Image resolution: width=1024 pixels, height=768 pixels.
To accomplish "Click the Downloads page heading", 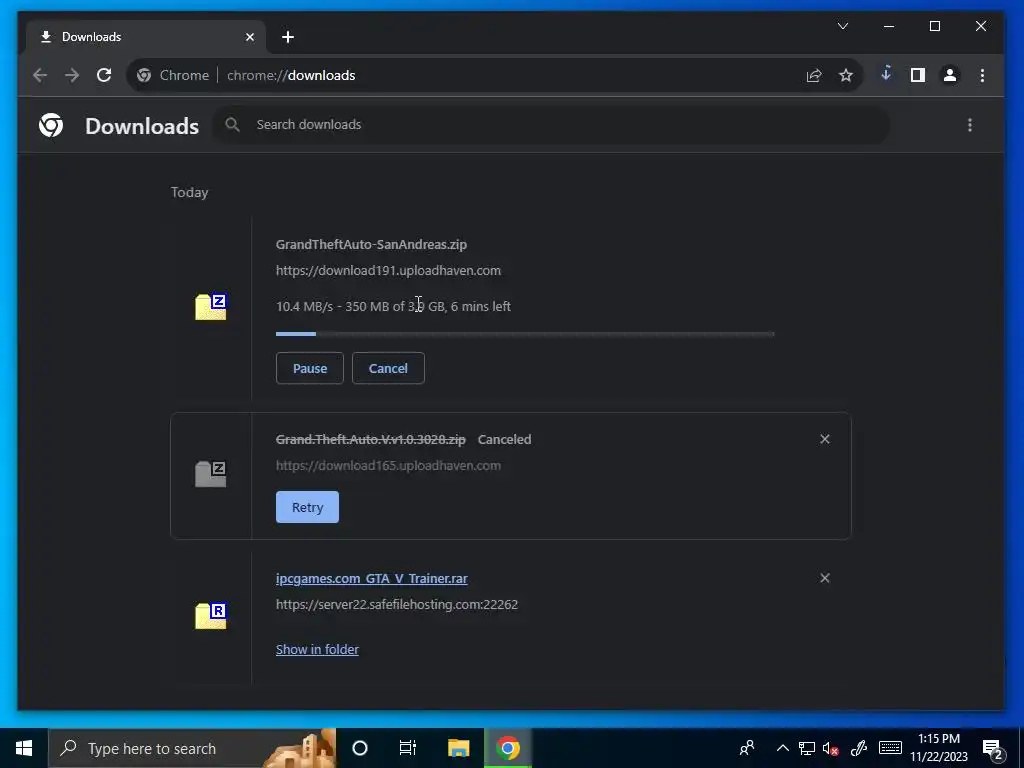I will pos(142,125).
